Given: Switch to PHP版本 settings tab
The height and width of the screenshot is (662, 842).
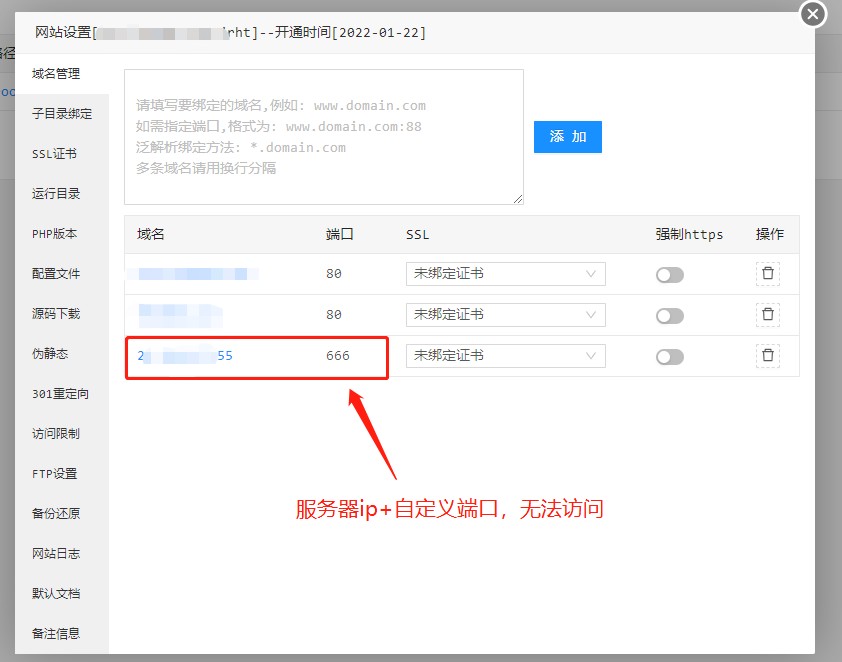Looking at the screenshot, I should tap(54, 234).
